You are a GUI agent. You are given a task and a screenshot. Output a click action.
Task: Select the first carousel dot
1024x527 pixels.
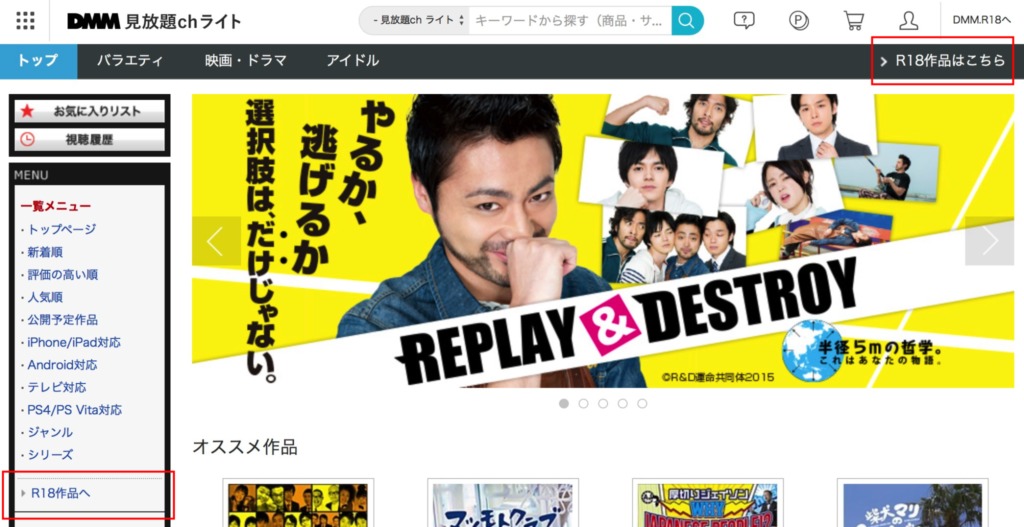pos(564,404)
